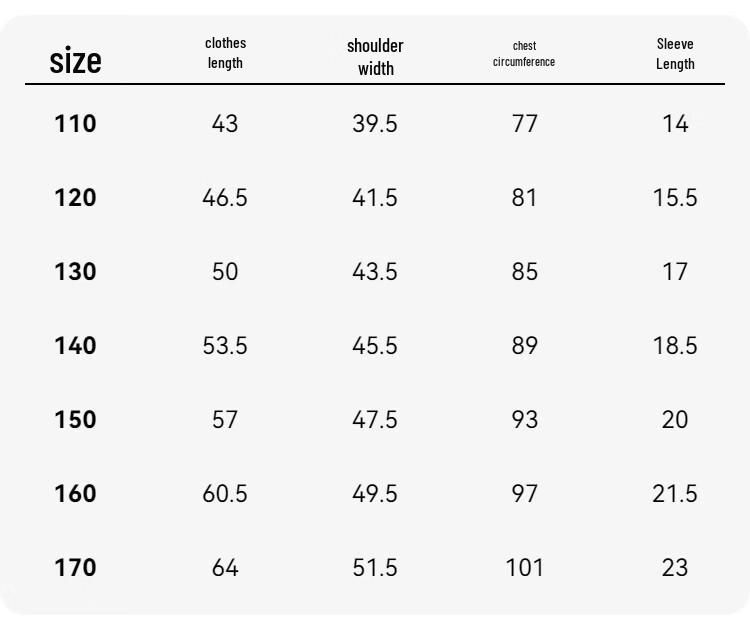Select size 150 row label
This screenshot has height=629, width=750.
click(x=76, y=419)
